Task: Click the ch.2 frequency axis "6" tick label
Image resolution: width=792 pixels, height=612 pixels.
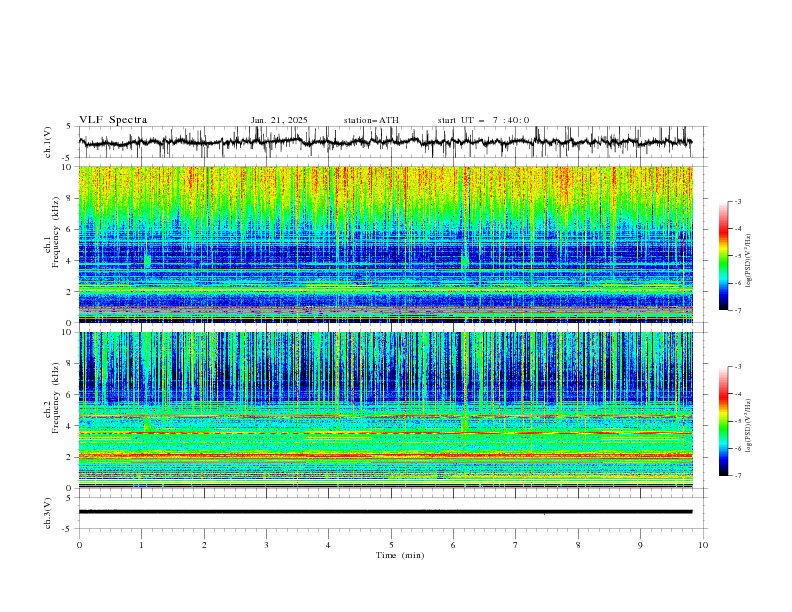Action: [x=70, y=395]
